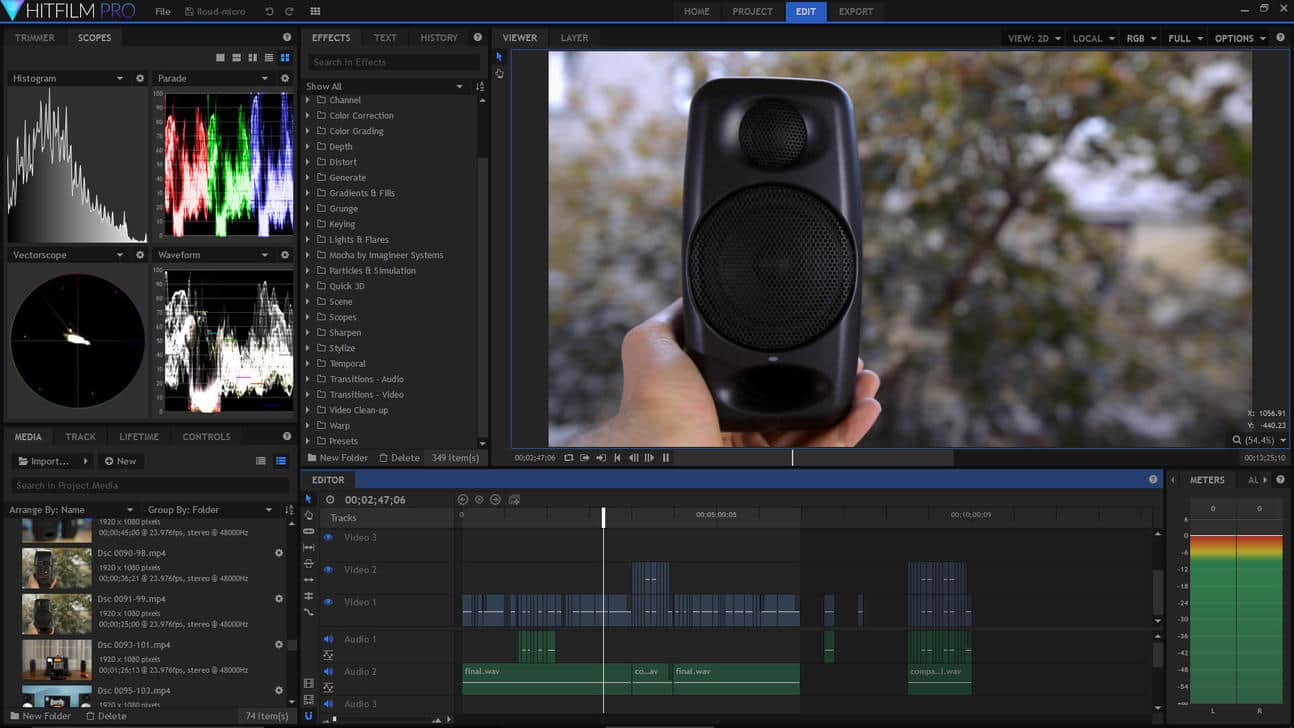Click the Import button in Media panel

(52, 461)
